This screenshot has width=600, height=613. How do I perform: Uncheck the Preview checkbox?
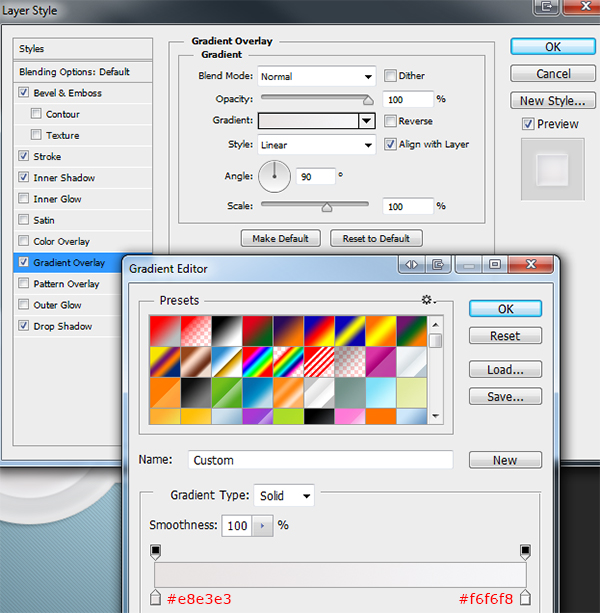coord(528,124)
